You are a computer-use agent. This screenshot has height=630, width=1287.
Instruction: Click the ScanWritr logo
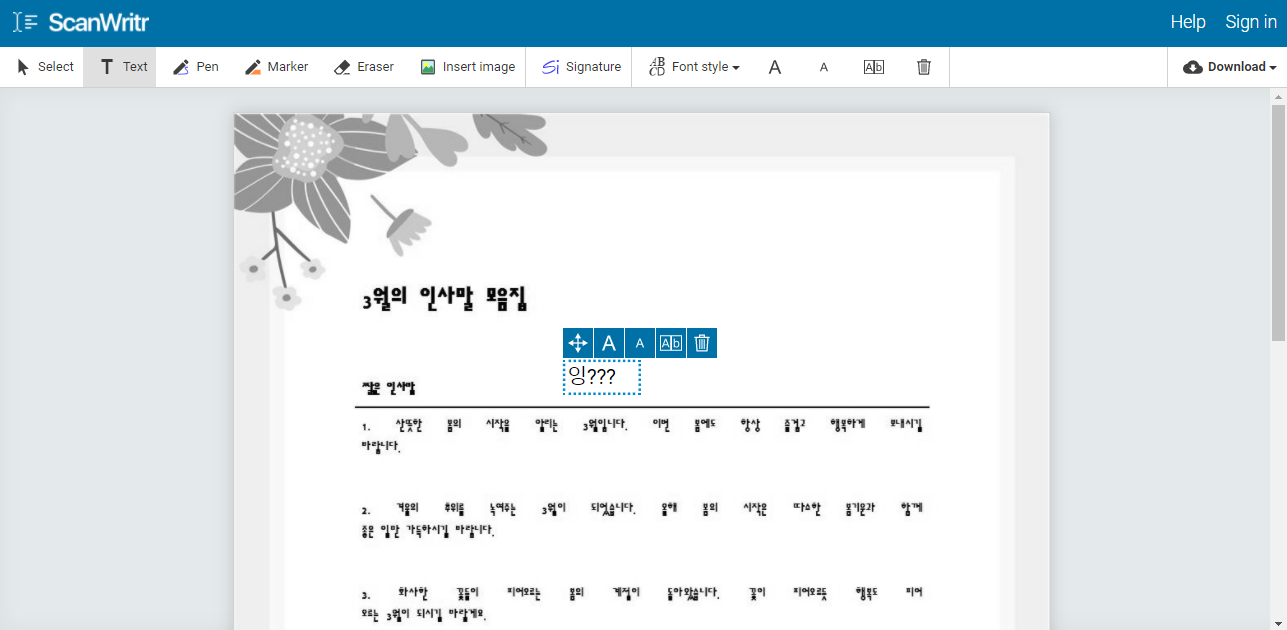pos(81,22)
